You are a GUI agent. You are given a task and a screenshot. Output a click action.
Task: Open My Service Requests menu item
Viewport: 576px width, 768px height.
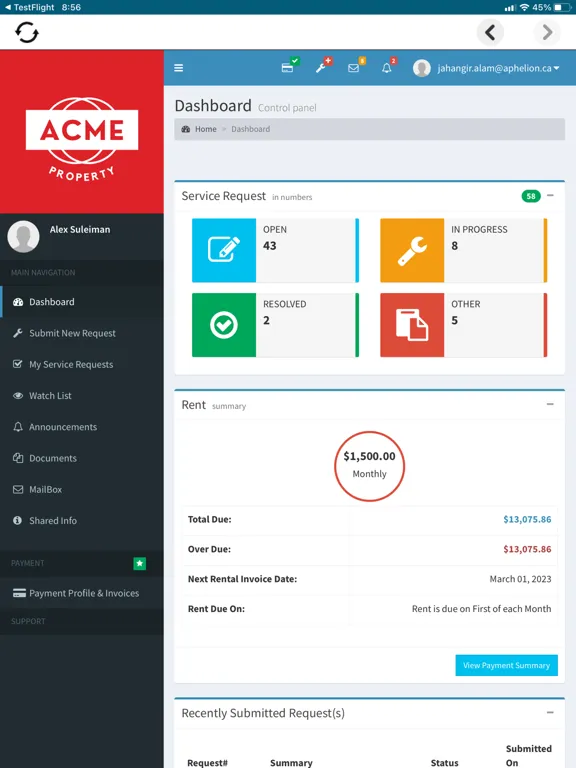82,364
